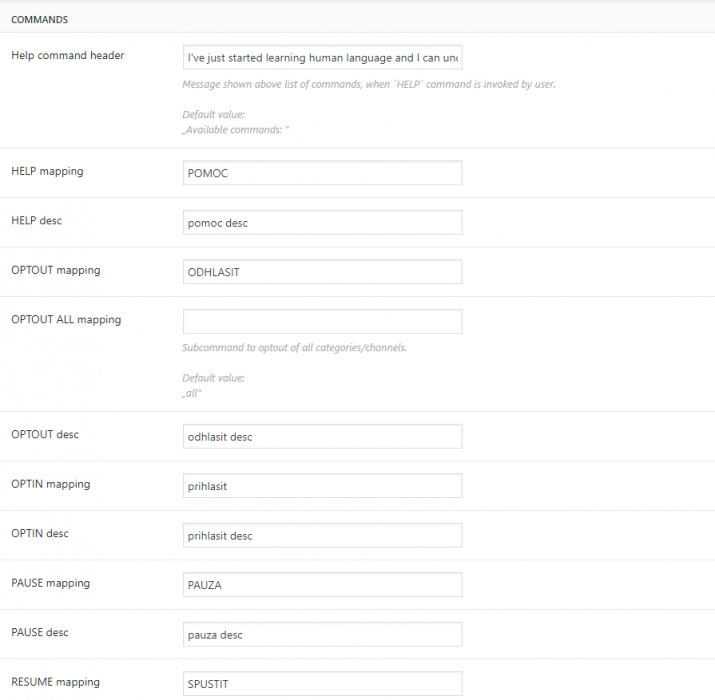Screen dimensions: 715x700
Task: Edit the PAUSE mapping field containing PAUZA
Action: (322, 585)
